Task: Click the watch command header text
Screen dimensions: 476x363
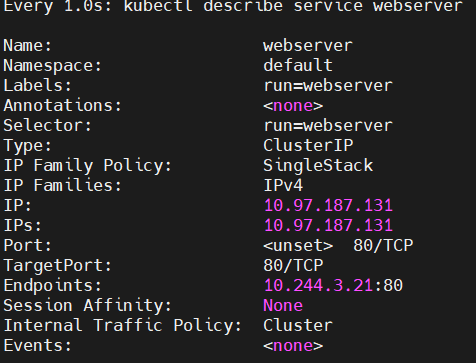Action: (x=233, y=6)
